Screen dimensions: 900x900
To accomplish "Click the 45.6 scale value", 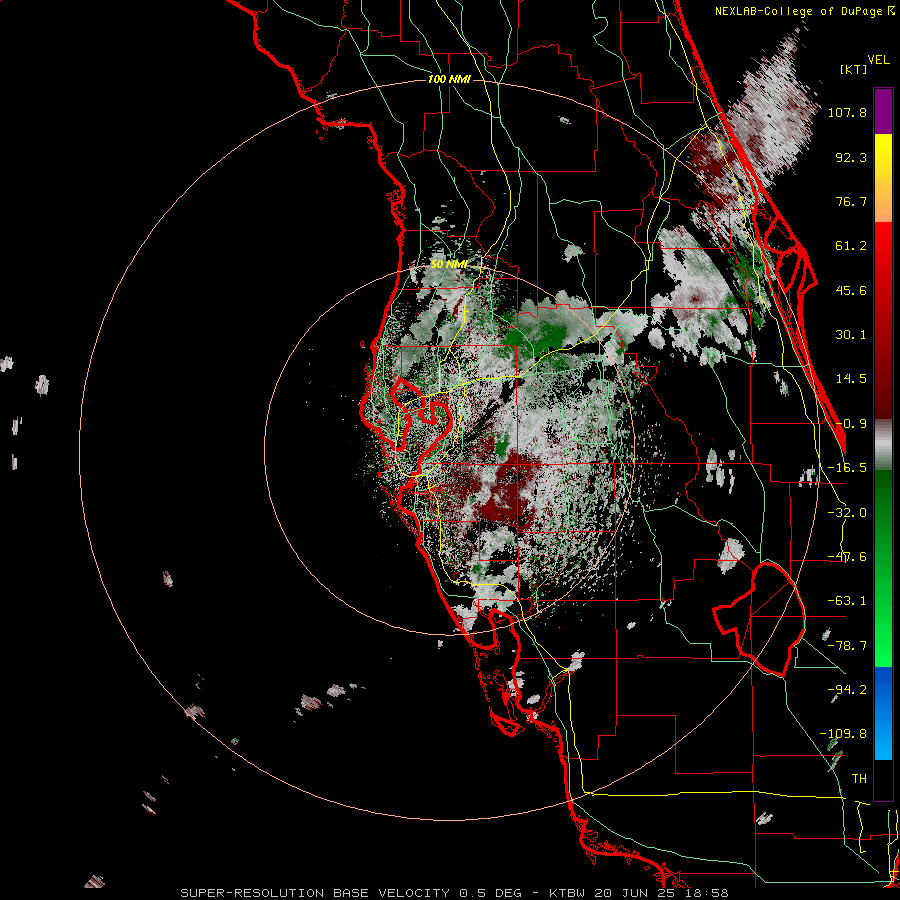I will click(x=851, y=290).
